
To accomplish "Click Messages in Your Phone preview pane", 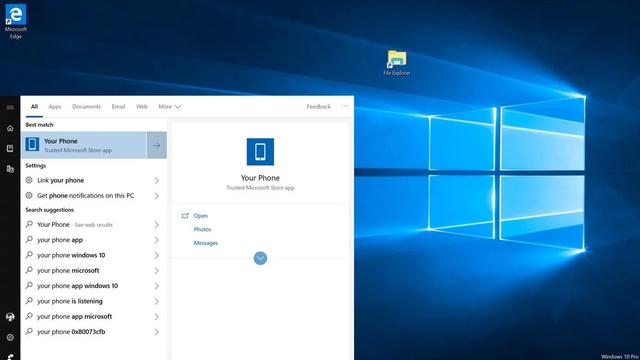I will [206, 243].
